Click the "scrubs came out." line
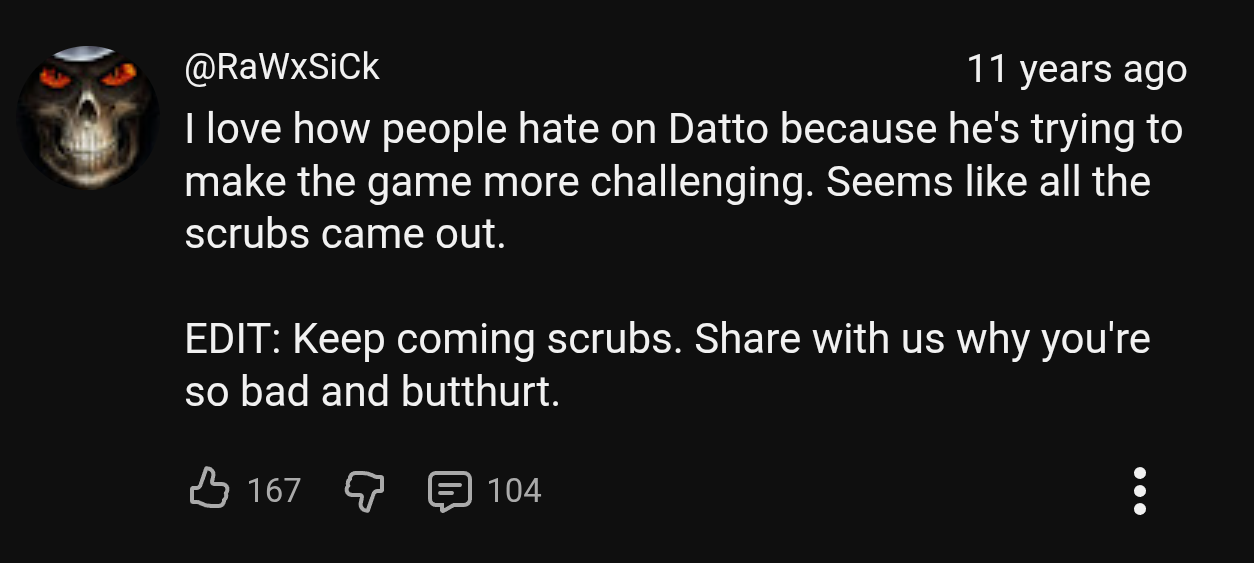The image size is (1254, 563). [345, 234]
